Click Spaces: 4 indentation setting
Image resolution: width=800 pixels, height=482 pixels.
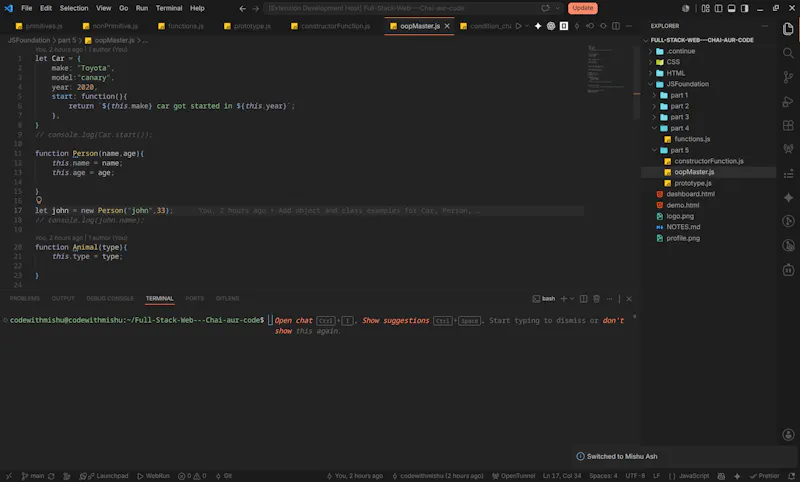click(x=603, y=476)
